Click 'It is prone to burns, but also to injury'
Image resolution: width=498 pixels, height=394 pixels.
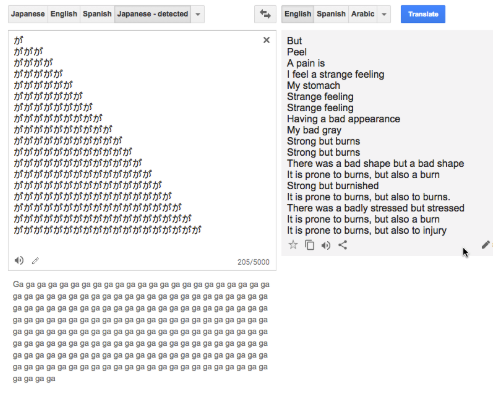[367, 230]
